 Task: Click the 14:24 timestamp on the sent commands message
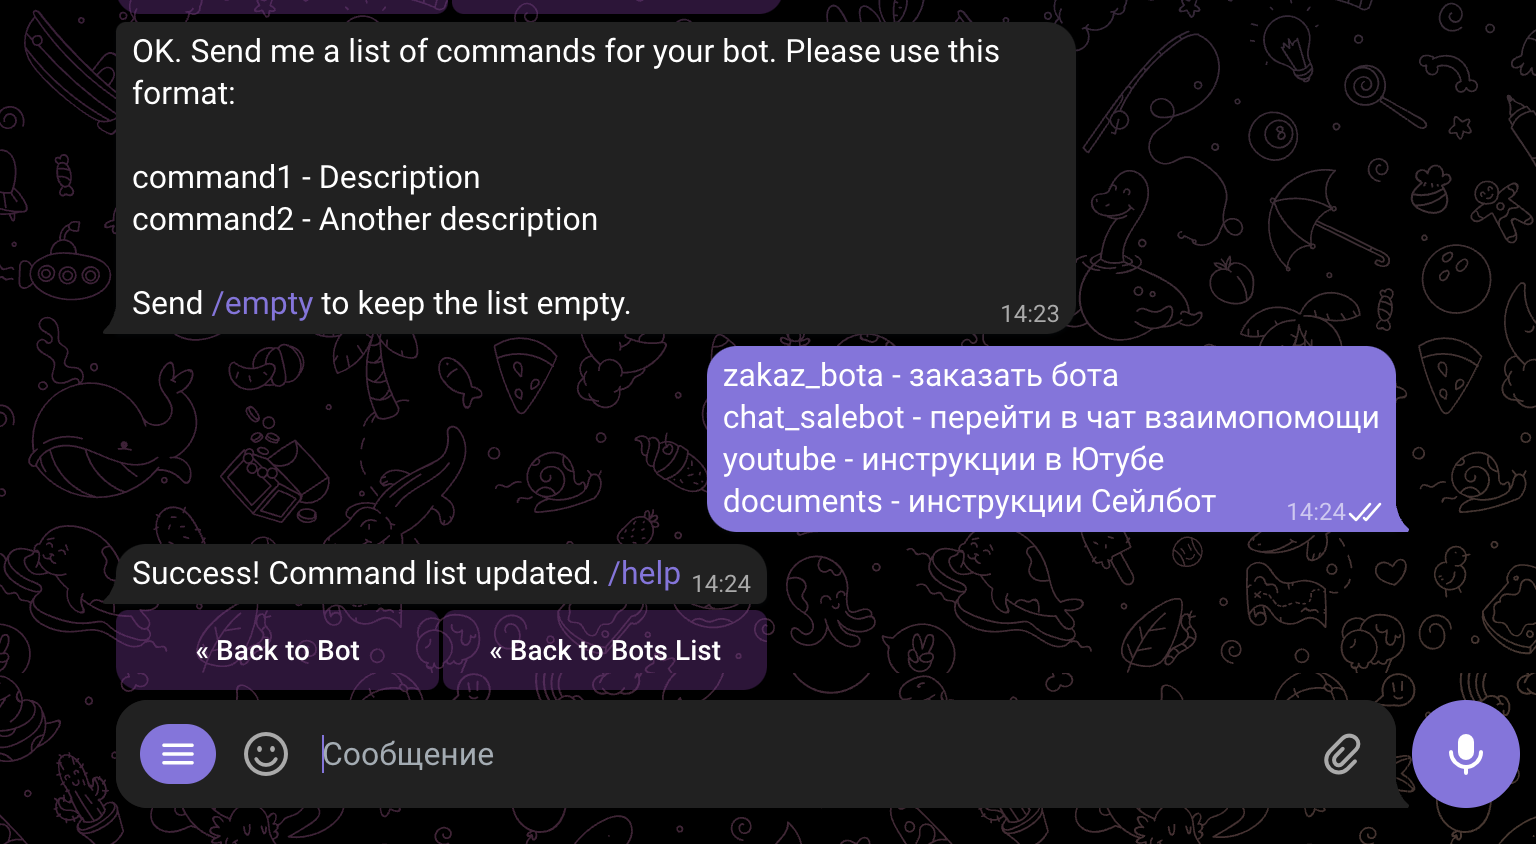coord(1315,512)
